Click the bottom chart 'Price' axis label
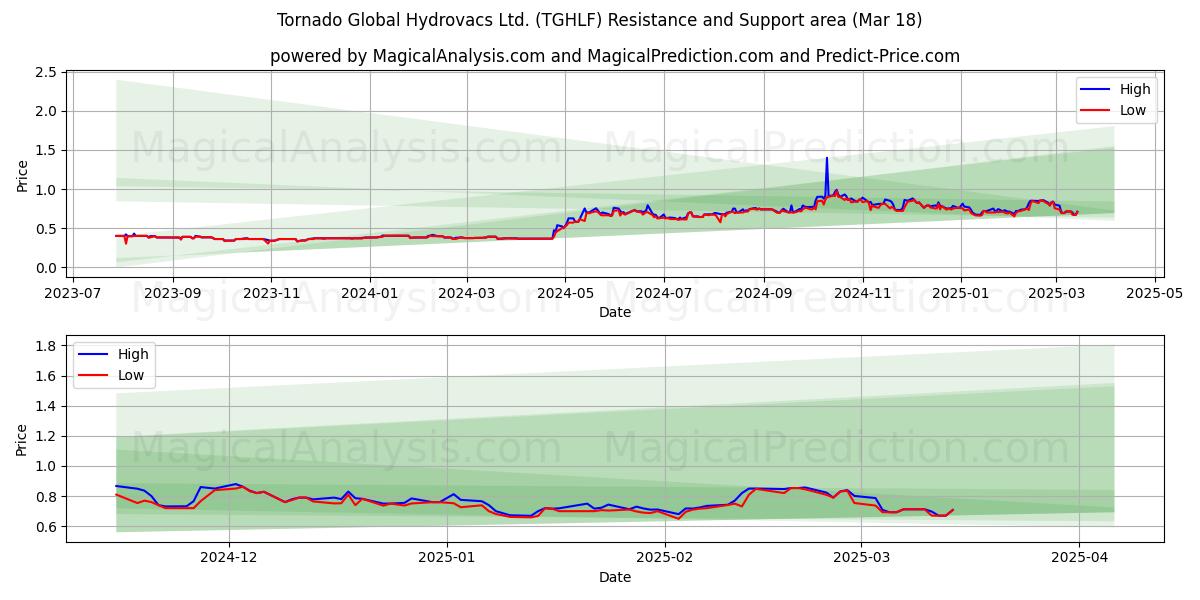Screen dimensions: 1200x600 coord(22,439)
